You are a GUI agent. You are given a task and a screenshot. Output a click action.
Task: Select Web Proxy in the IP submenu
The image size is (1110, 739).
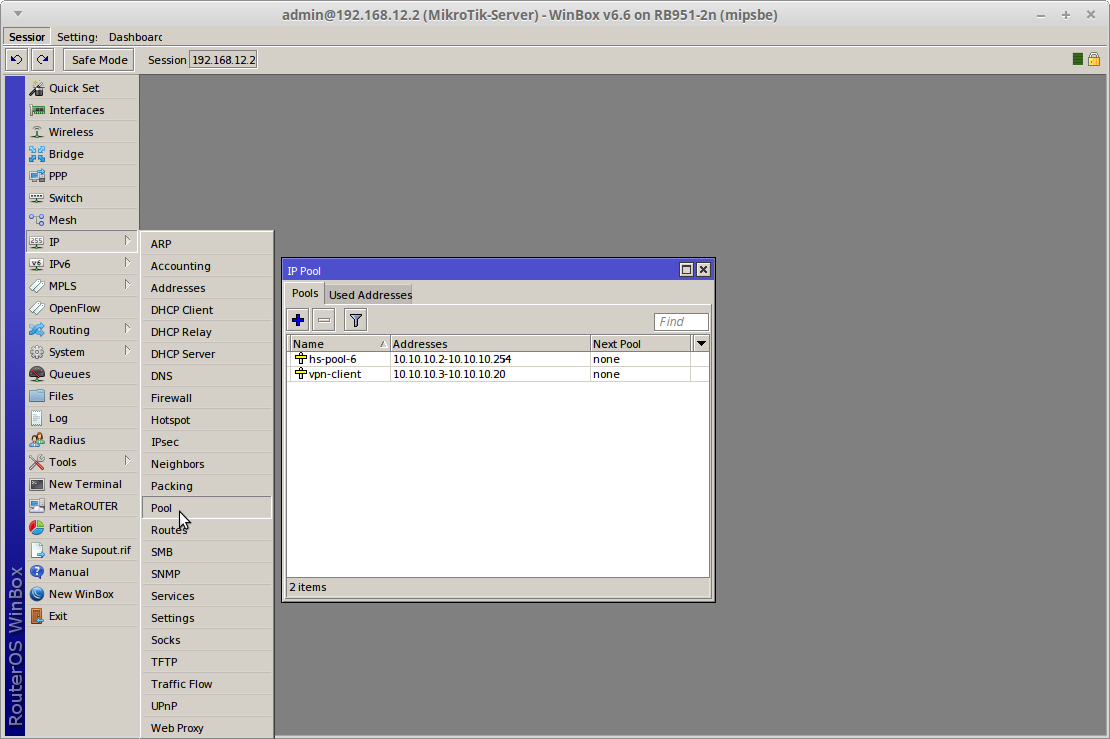tap(207, 727)
